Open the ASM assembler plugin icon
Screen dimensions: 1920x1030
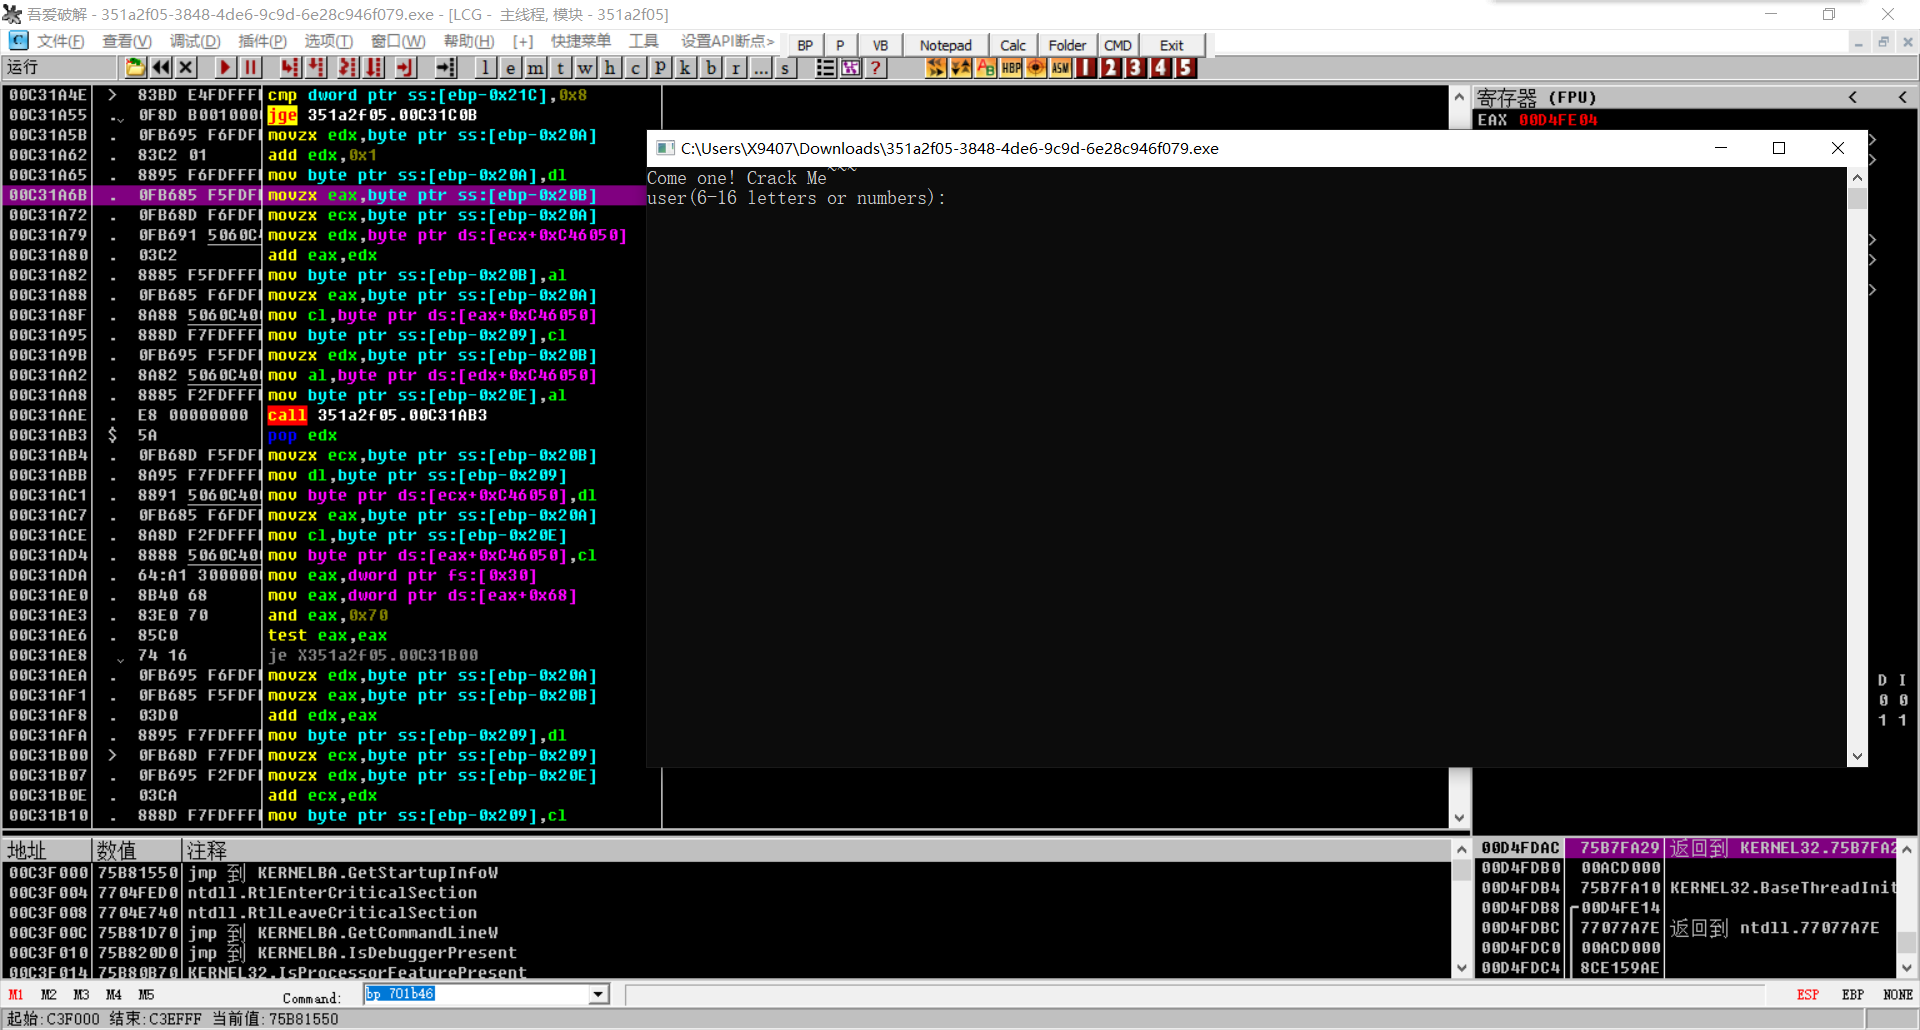click(1060, 67)
